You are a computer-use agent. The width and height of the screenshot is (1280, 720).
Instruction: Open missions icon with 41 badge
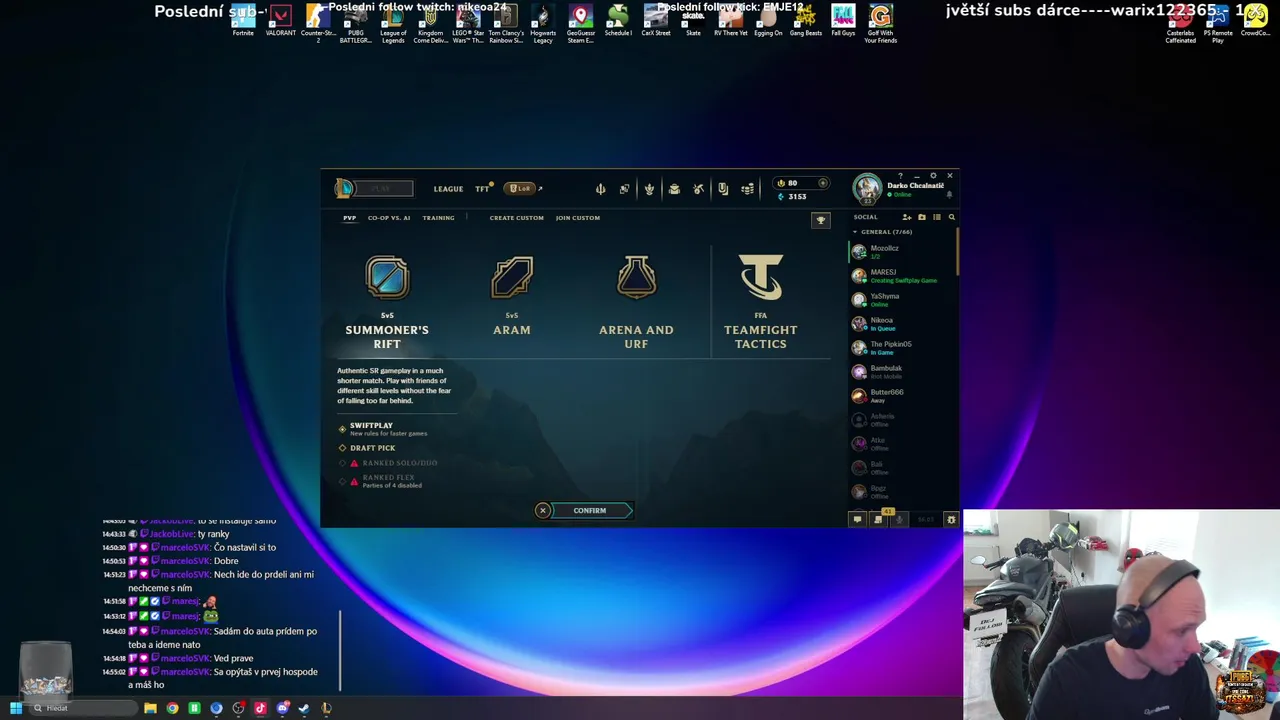pos(879,518)
